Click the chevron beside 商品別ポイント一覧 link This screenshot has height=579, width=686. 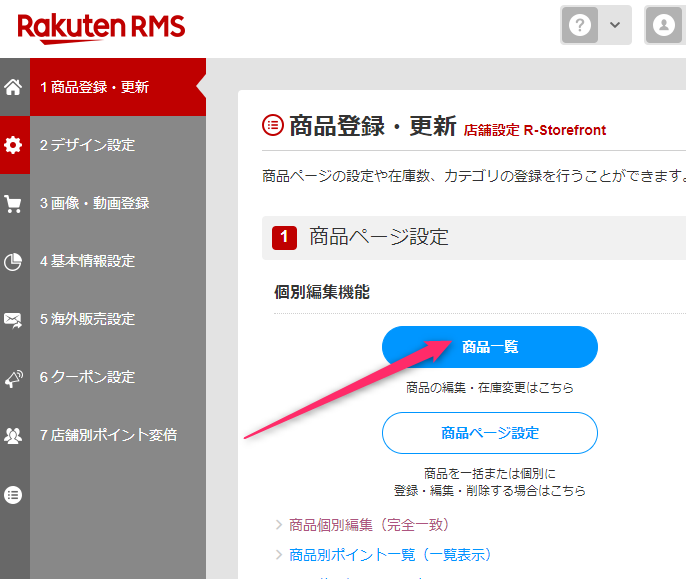(x=279, y=555)
